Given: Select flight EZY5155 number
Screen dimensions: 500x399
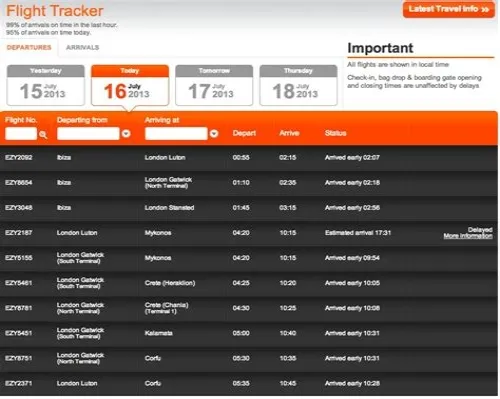Looking at the screenshot, I should coord(19,258).
